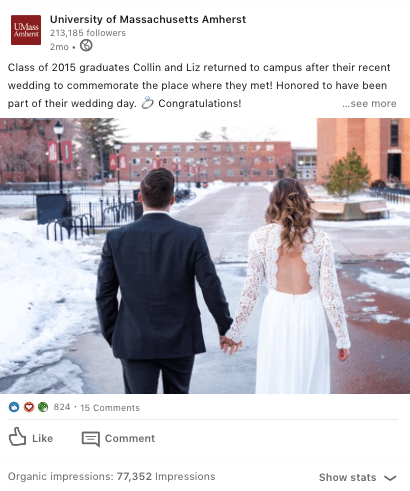Click the globe public visibility icon
410x491 pixels.
86,45
